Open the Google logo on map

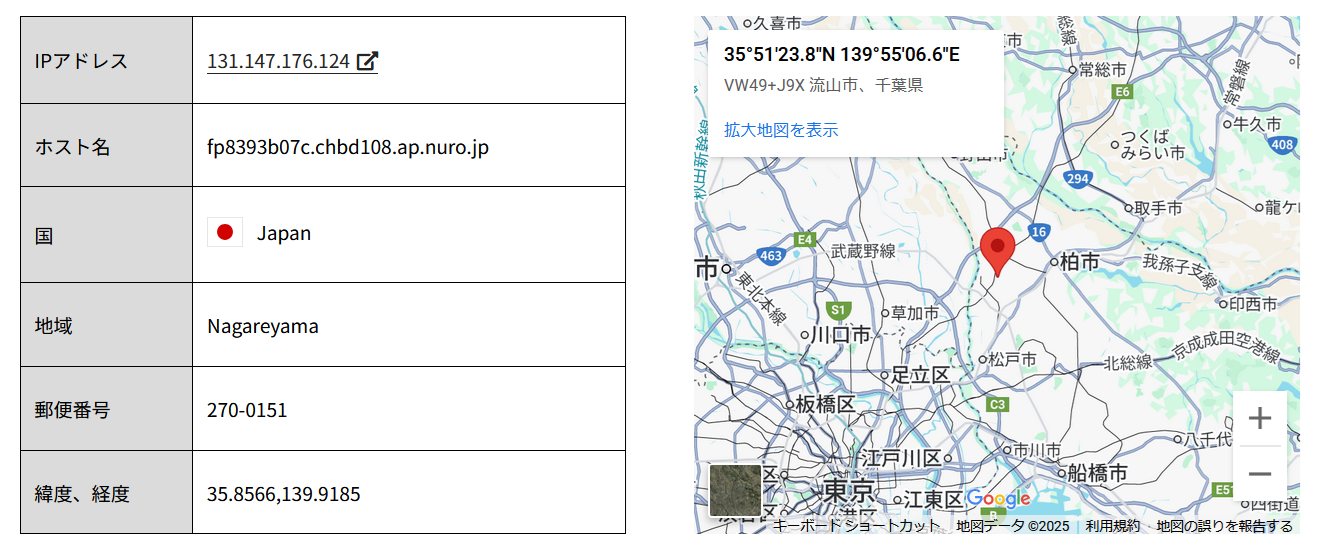pyautogui.click(x=998, y=499)
